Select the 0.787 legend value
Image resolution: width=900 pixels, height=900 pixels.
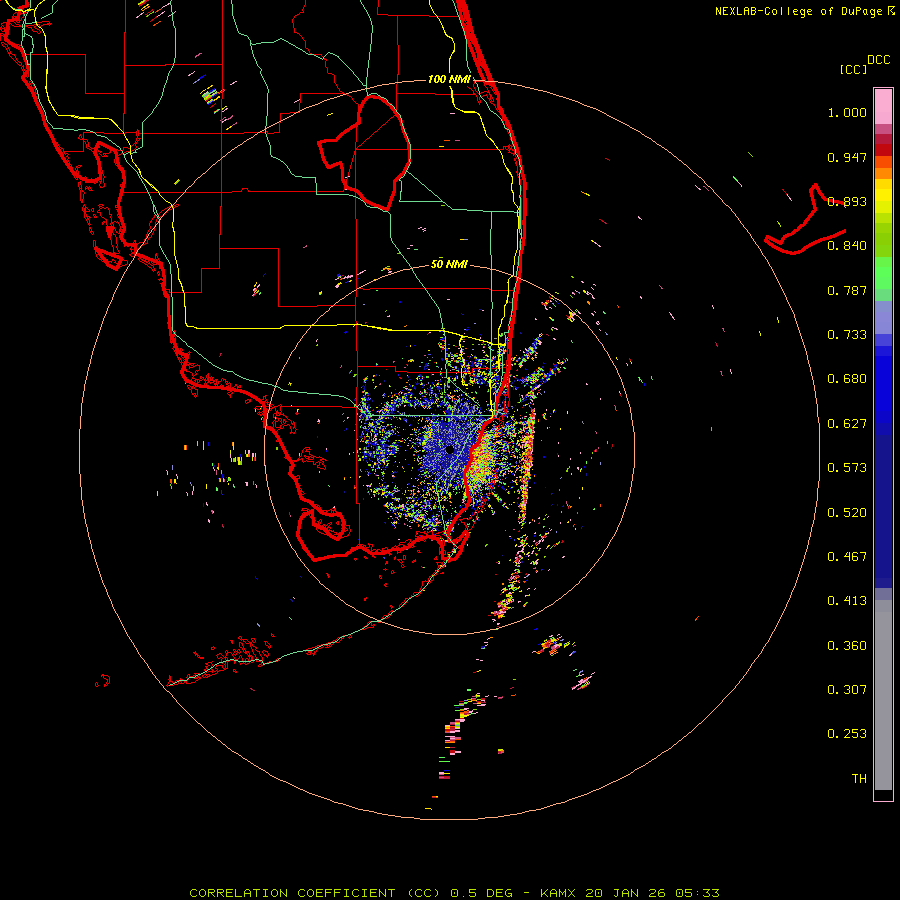pyautogui.click(x=847, y=290)
